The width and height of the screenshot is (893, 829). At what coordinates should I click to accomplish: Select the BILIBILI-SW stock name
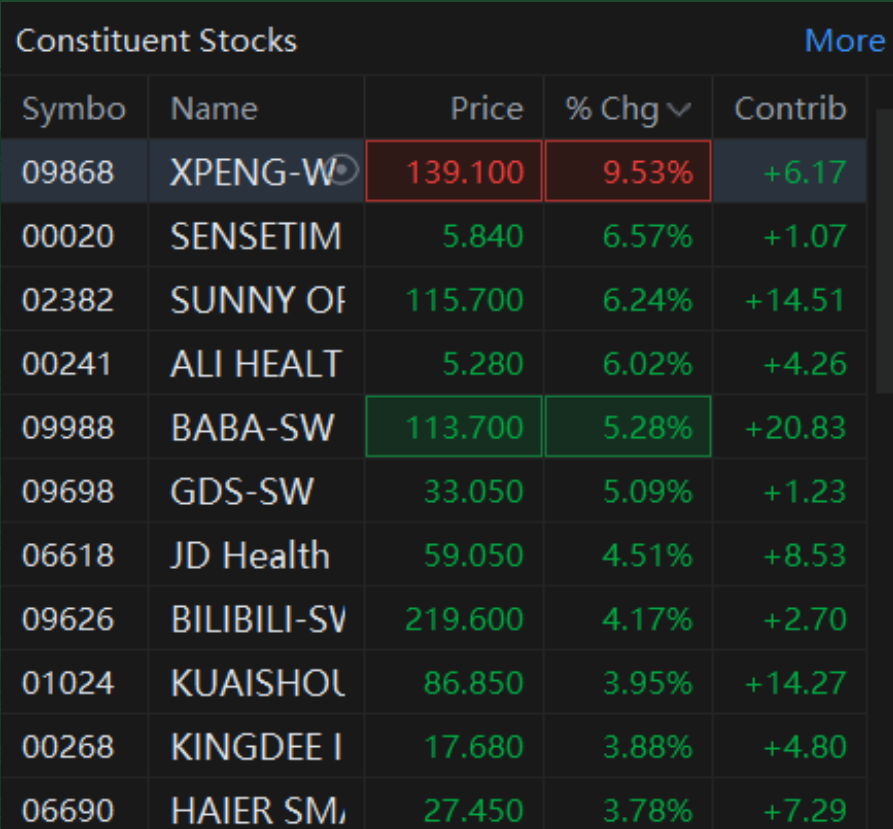[258, 618]
